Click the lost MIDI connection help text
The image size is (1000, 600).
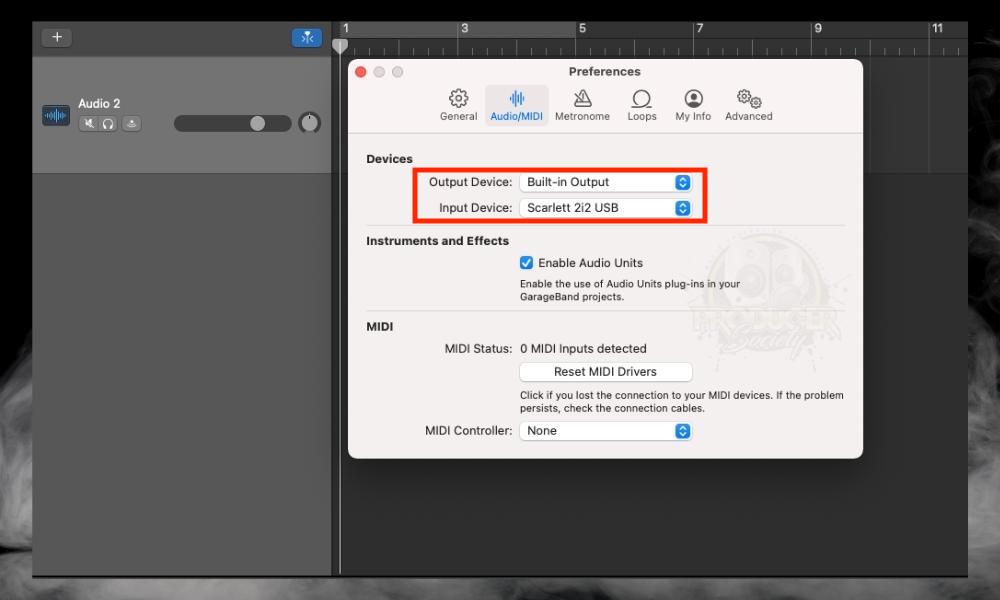click(x=682, y=402)
